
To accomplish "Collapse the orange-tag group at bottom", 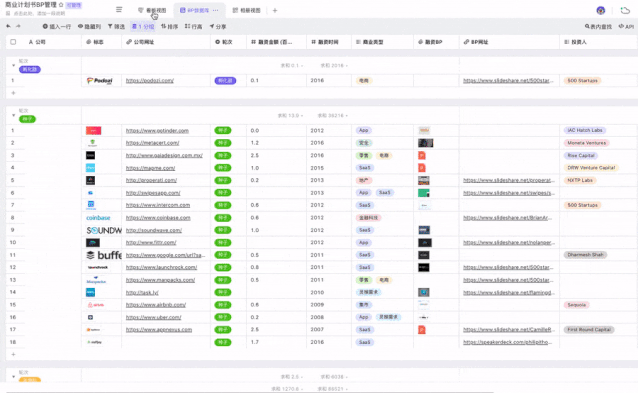I will (13, 377).
